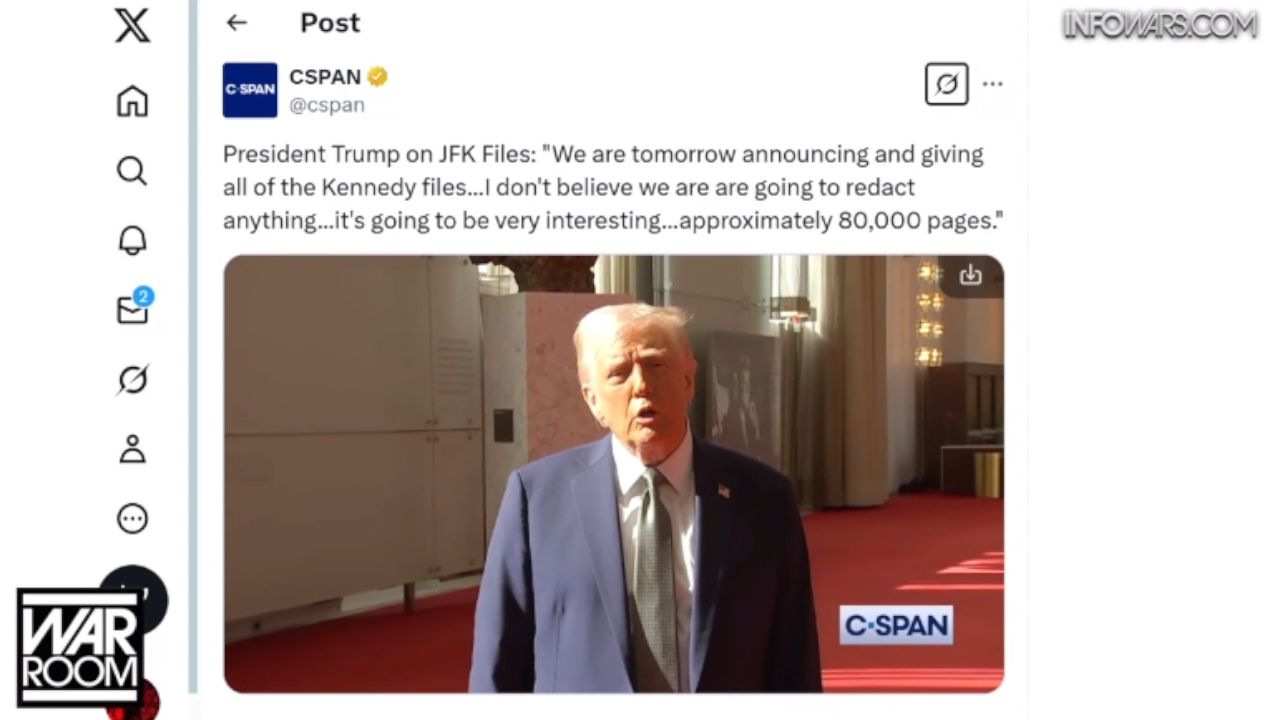Open the @cspan handle link
Image resolution: width=1280 pixels, height=720 pixels.
pyautogui.click(x=327, y=104)
